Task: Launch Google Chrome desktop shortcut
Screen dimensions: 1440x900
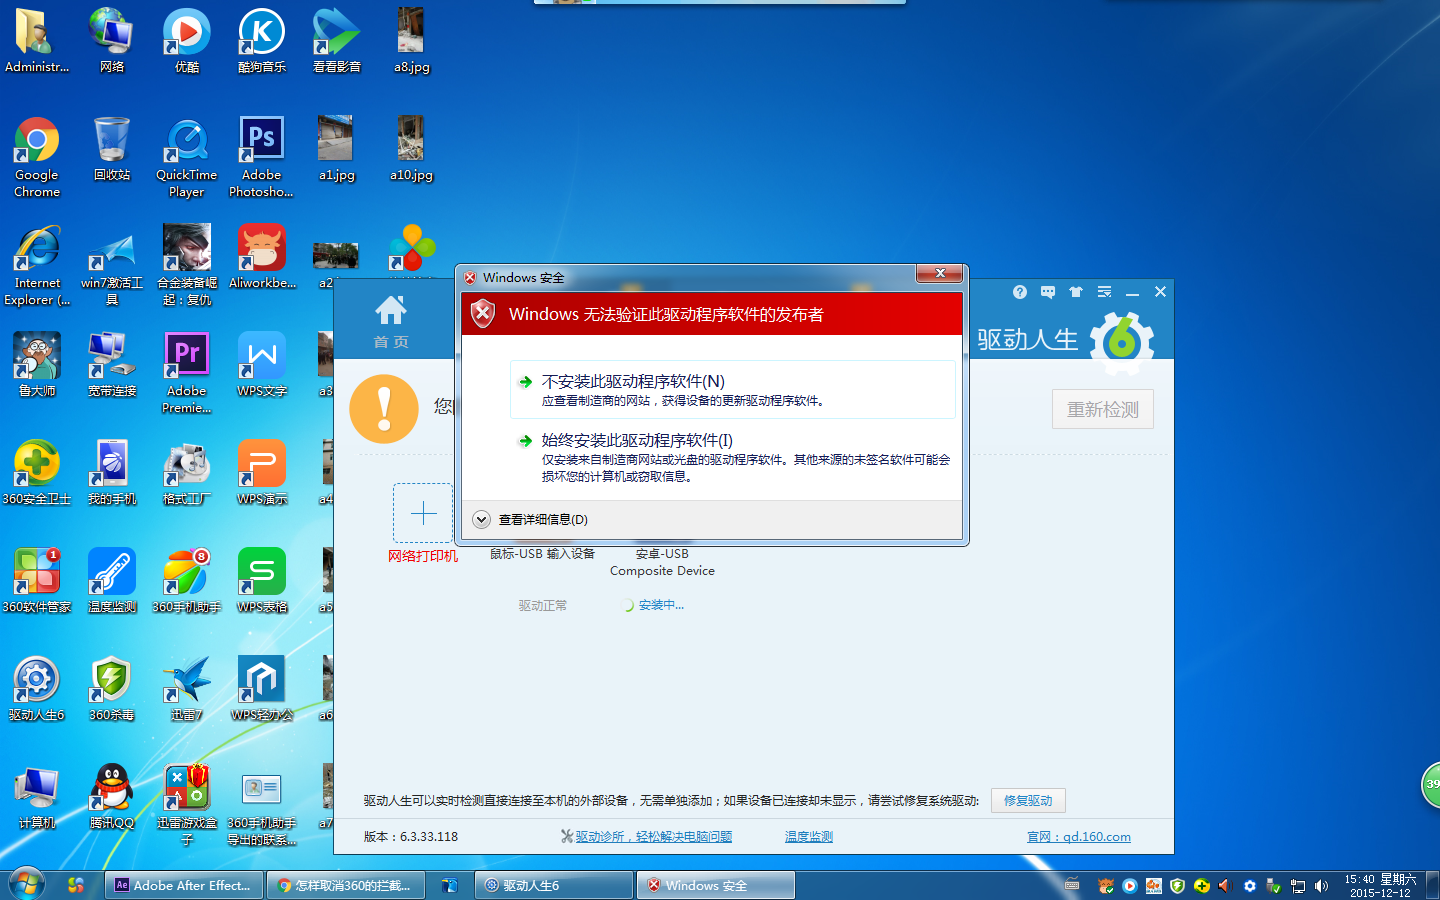Action: tap(37, 157)
